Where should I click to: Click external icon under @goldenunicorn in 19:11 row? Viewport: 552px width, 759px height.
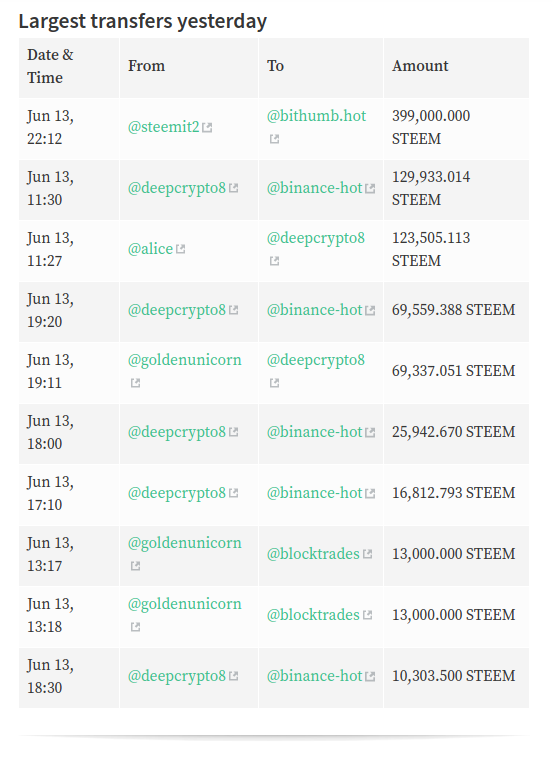(135, 383)
